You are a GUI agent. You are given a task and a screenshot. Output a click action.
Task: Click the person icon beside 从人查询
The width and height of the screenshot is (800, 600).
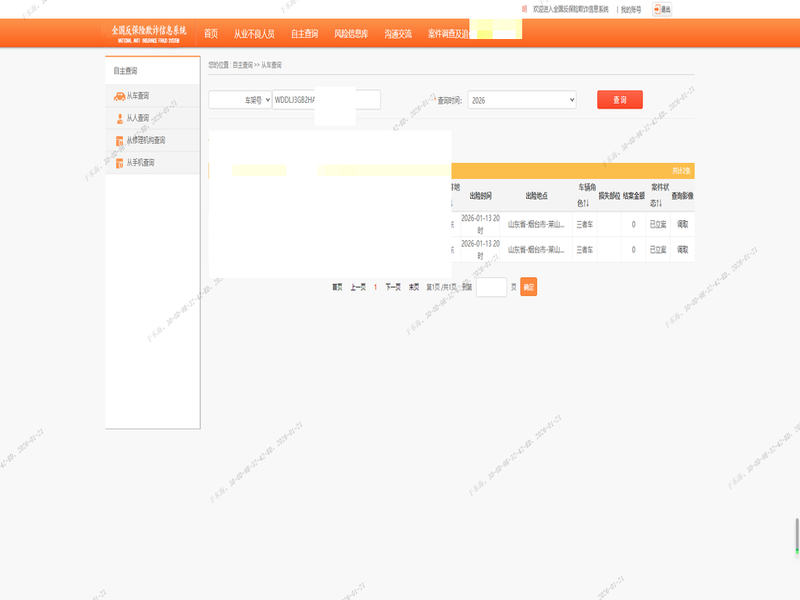coord(119,118)
